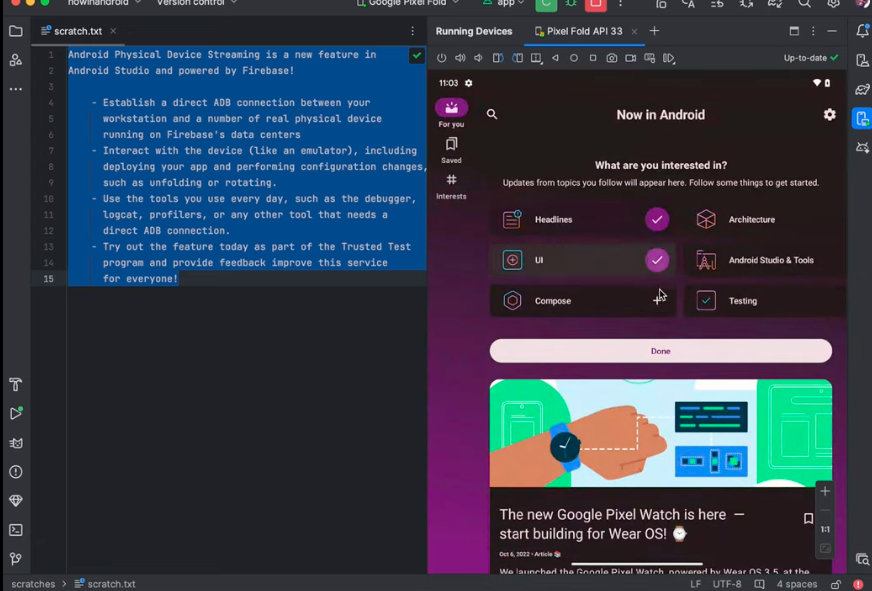The width and height of the screenshot is (872, 591).
Task: Open the Terminal tool window
Action: [x=16, y=530]
